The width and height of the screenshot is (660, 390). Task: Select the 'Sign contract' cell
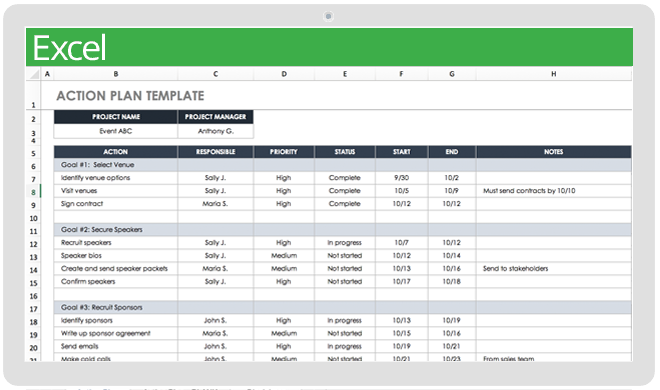pos(116,204)
